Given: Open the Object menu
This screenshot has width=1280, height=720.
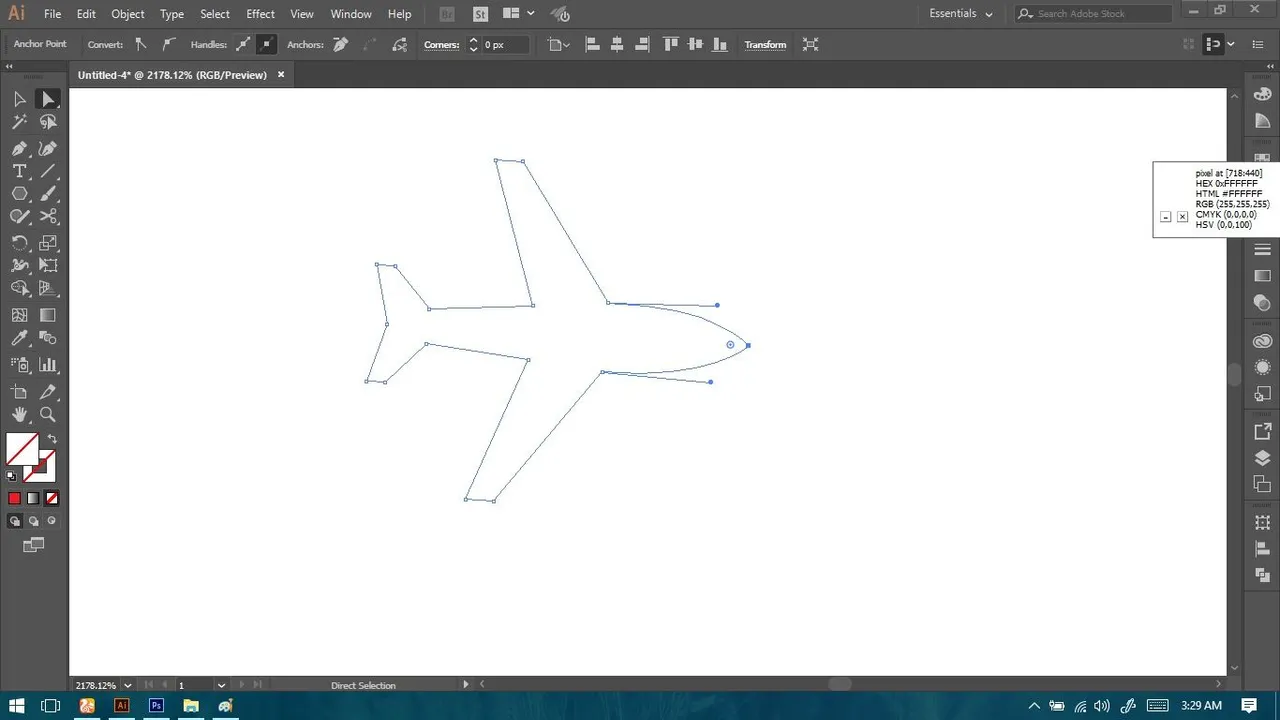Looking at the screenshot, I should coord(127,14).
